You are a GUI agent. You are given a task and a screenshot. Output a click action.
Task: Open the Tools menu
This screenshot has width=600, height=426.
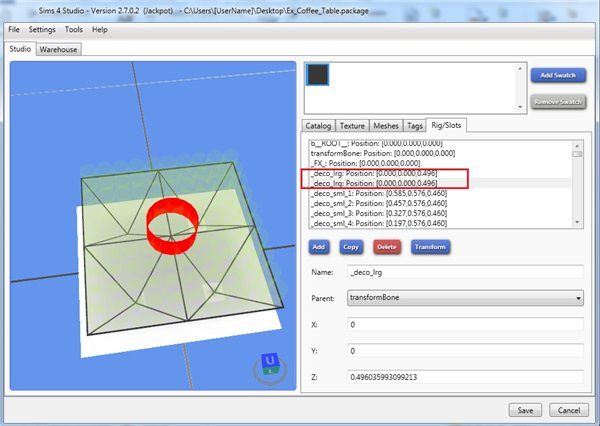74,30
